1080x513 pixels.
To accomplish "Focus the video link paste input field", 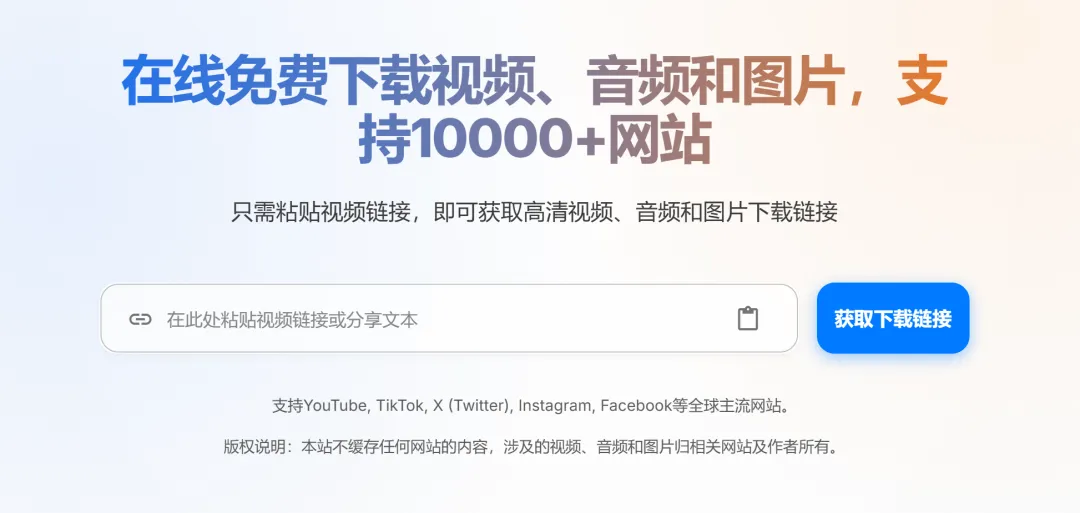I will [448, 318].
